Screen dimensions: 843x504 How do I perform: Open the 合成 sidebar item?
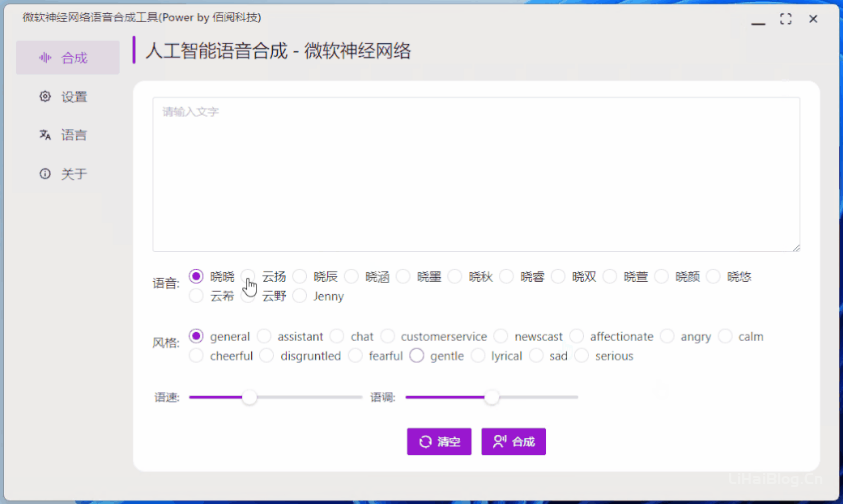[x=68, y=58]
